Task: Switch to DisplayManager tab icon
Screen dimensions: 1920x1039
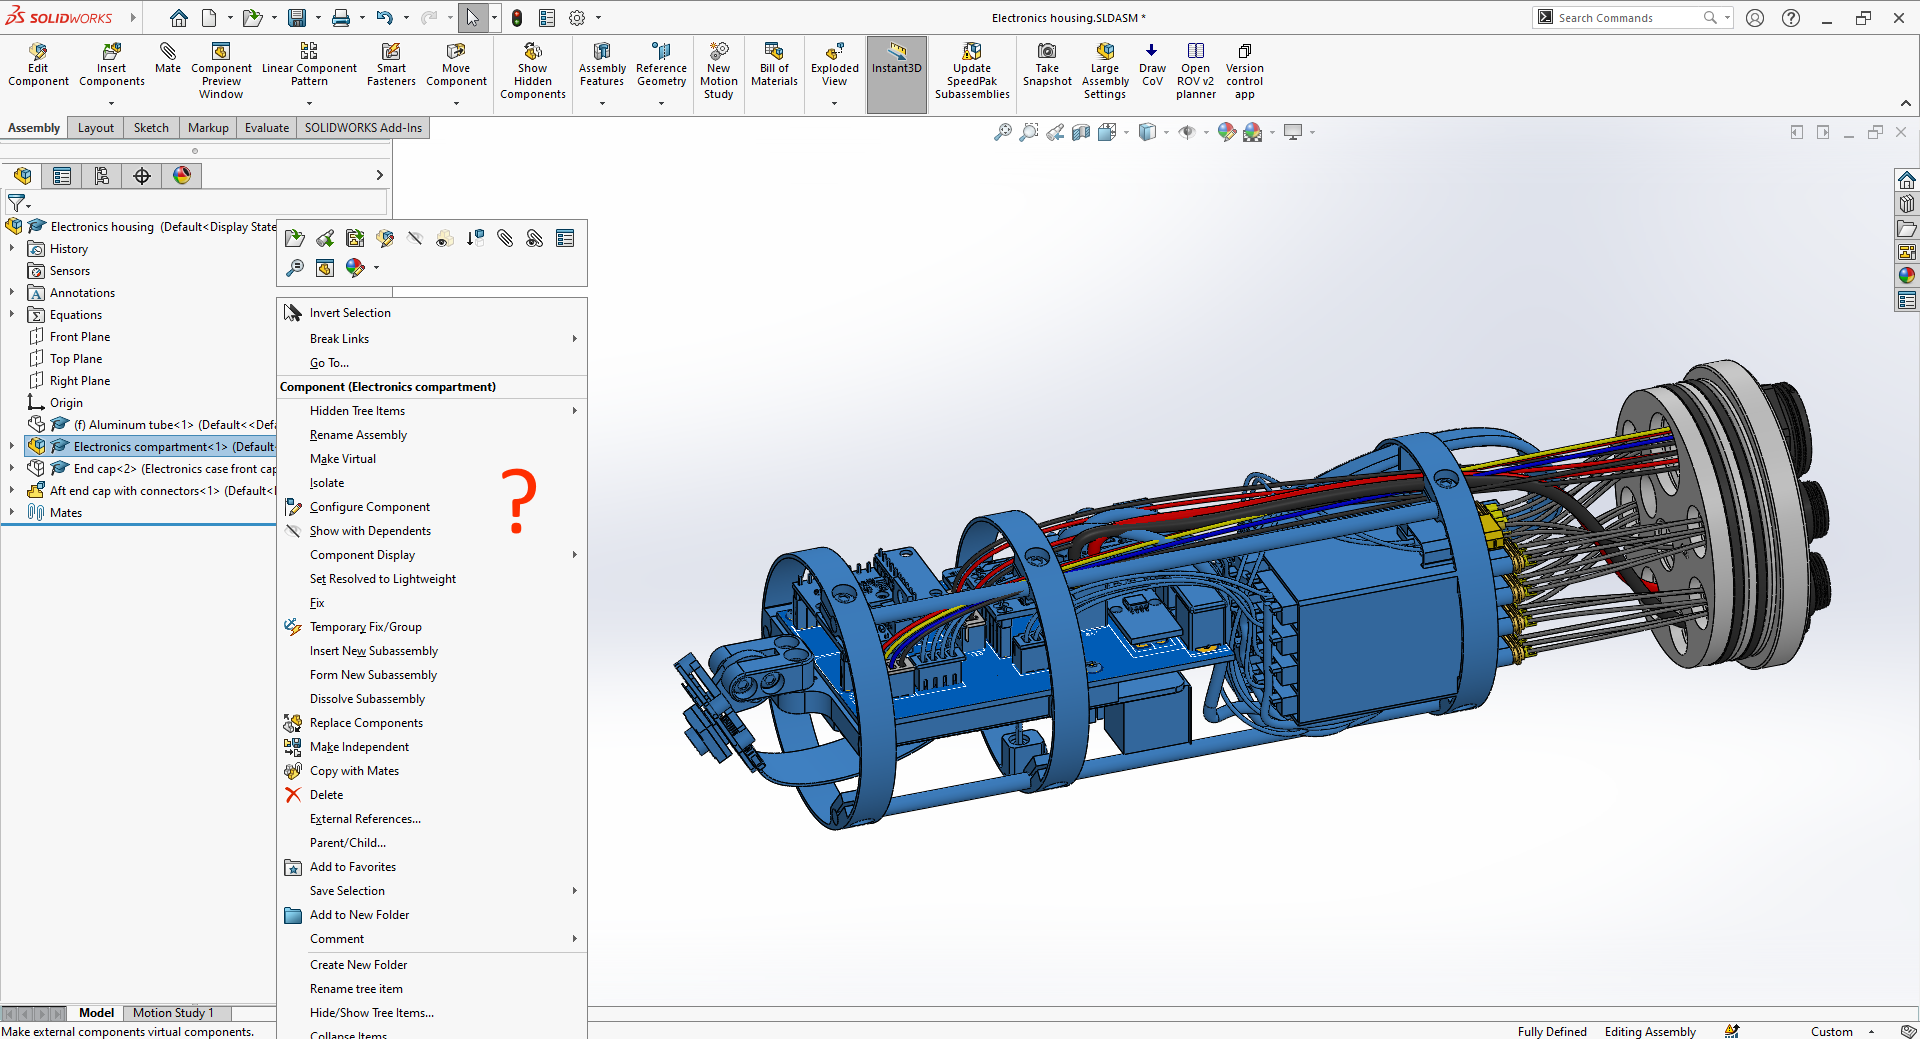Action: pos(182,176)
